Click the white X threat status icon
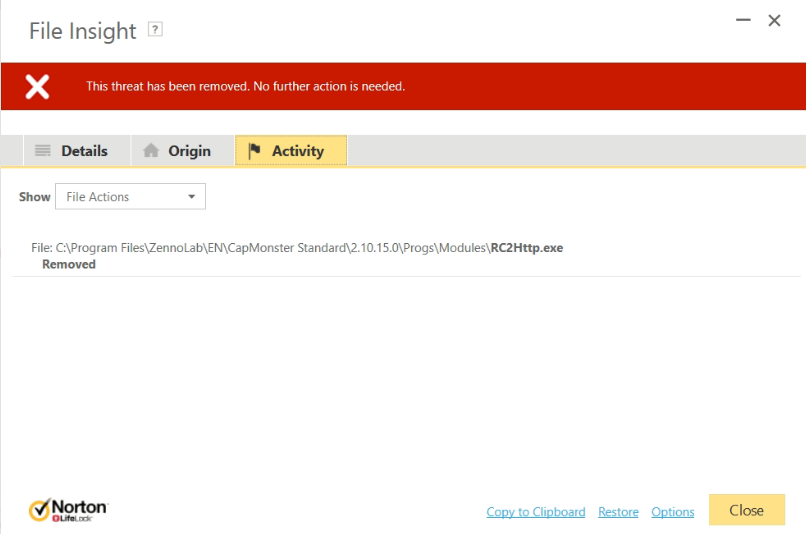806x534 pixels. [x=38, y=86]
